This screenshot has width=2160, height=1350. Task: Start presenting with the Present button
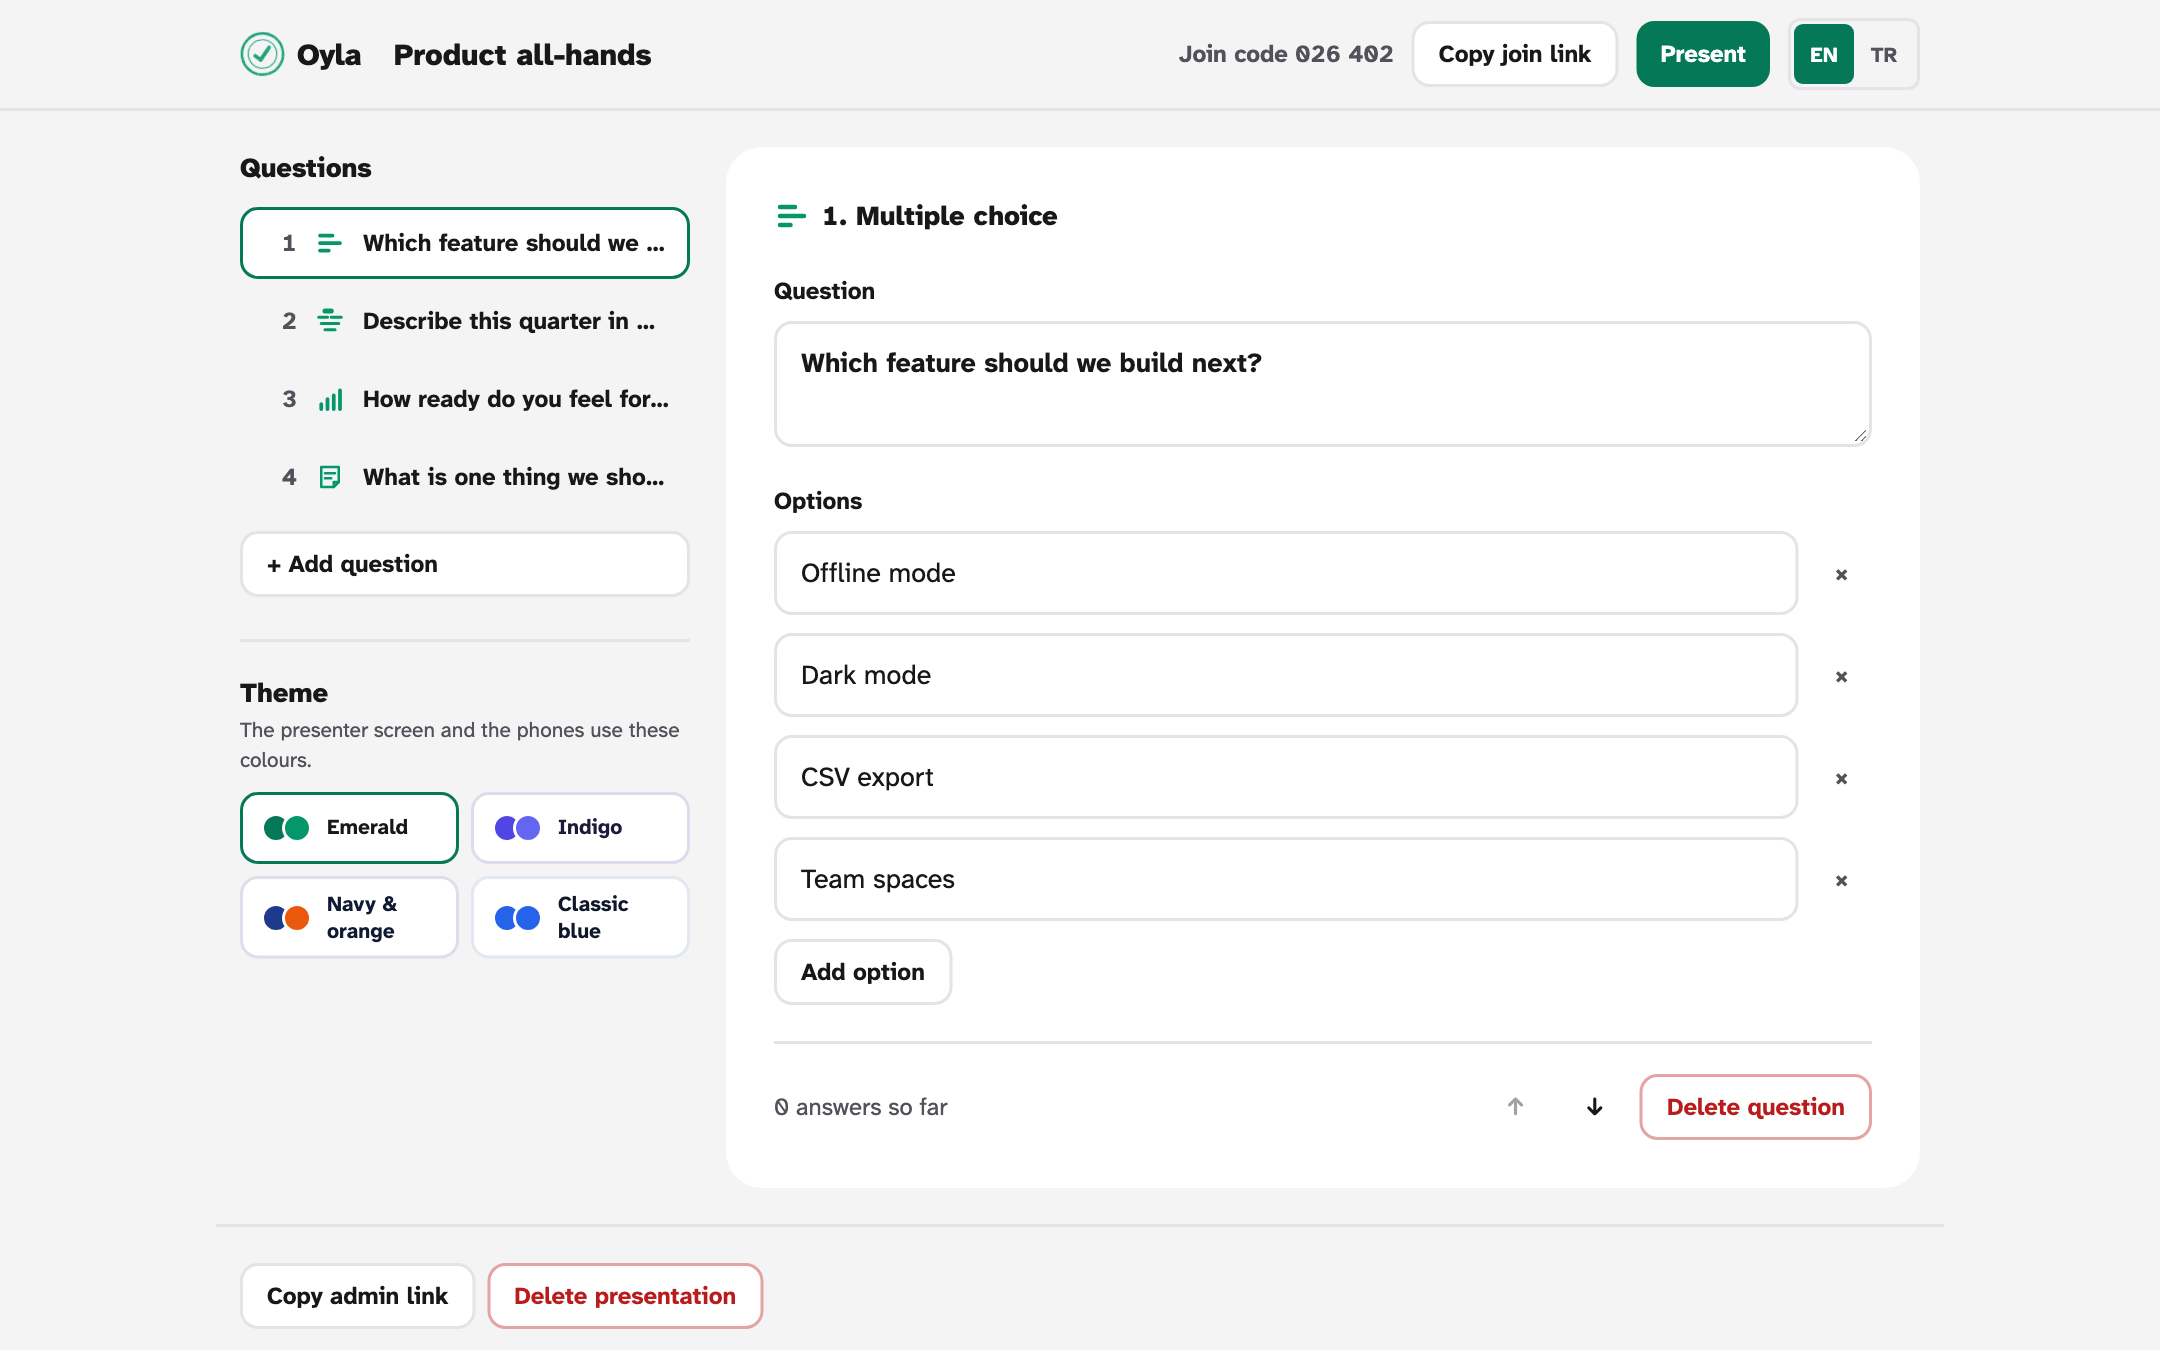click(x=1702, y=54)
